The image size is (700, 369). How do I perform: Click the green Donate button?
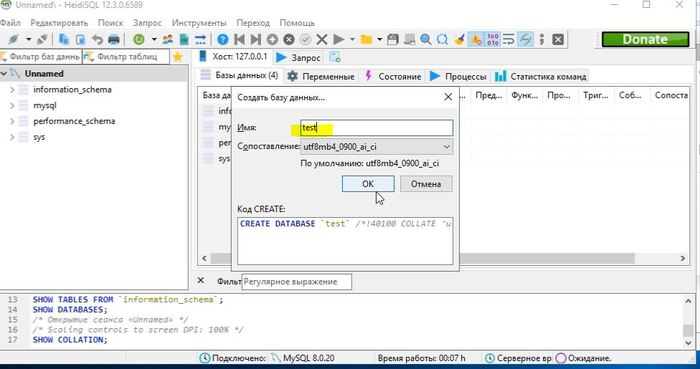646,39
